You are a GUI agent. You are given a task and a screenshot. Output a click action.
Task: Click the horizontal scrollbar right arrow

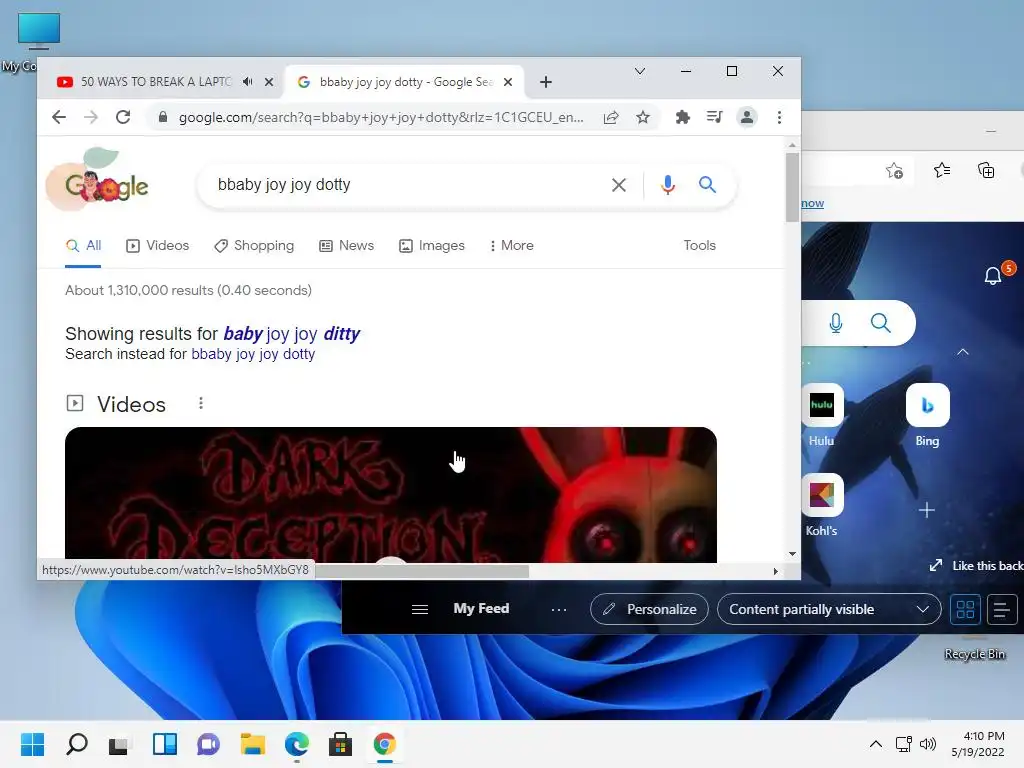coord(775,571)
